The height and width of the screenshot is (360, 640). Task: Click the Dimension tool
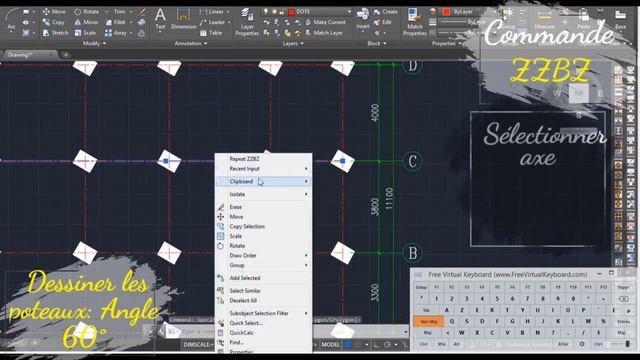pos(183,19)
